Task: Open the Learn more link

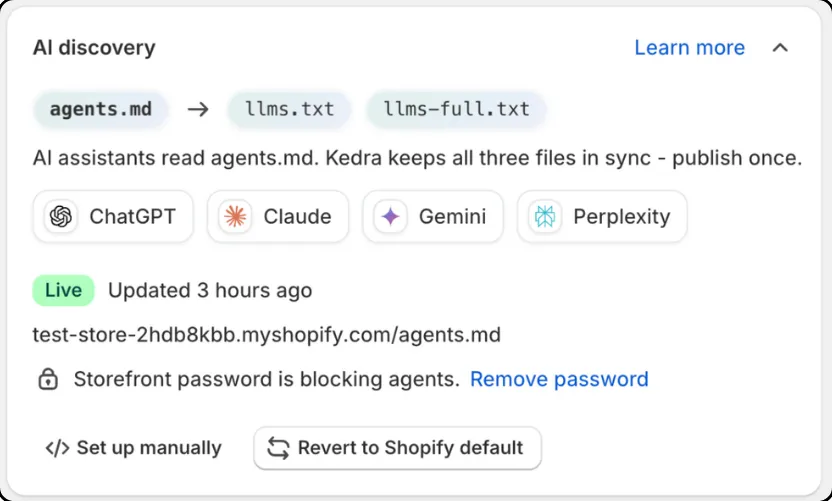Action: 689,48
